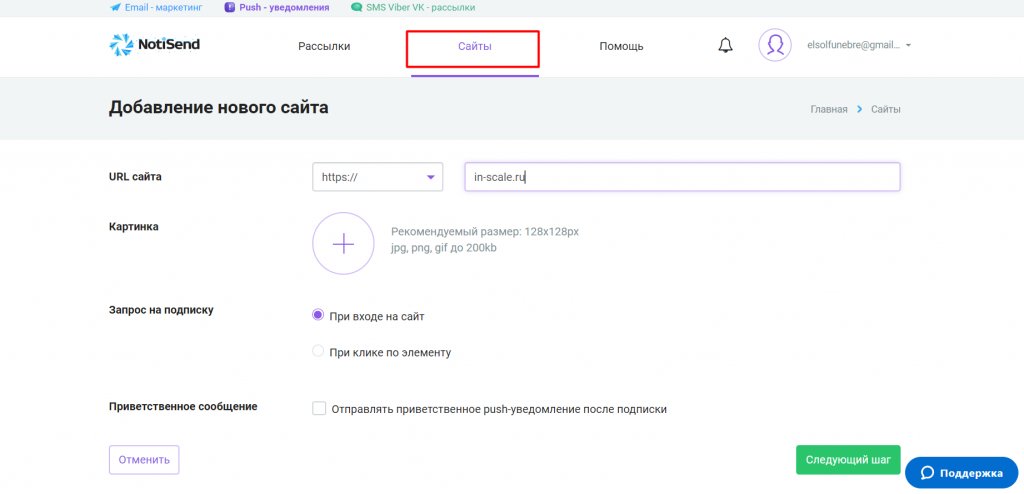Open the Помощь menu item
Viewport: 1024px width, 494px height.
point(621,46)
